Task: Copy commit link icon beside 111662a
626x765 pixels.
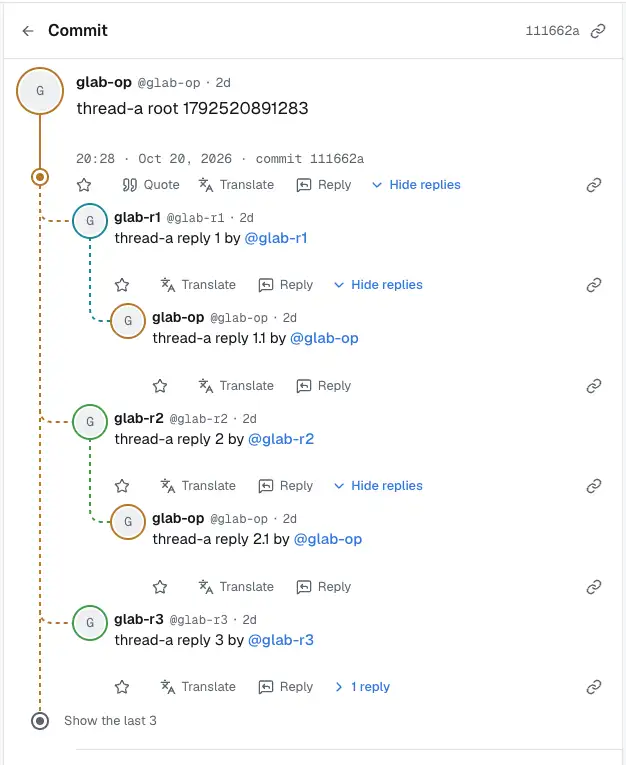Action: [x=598, y=31]
